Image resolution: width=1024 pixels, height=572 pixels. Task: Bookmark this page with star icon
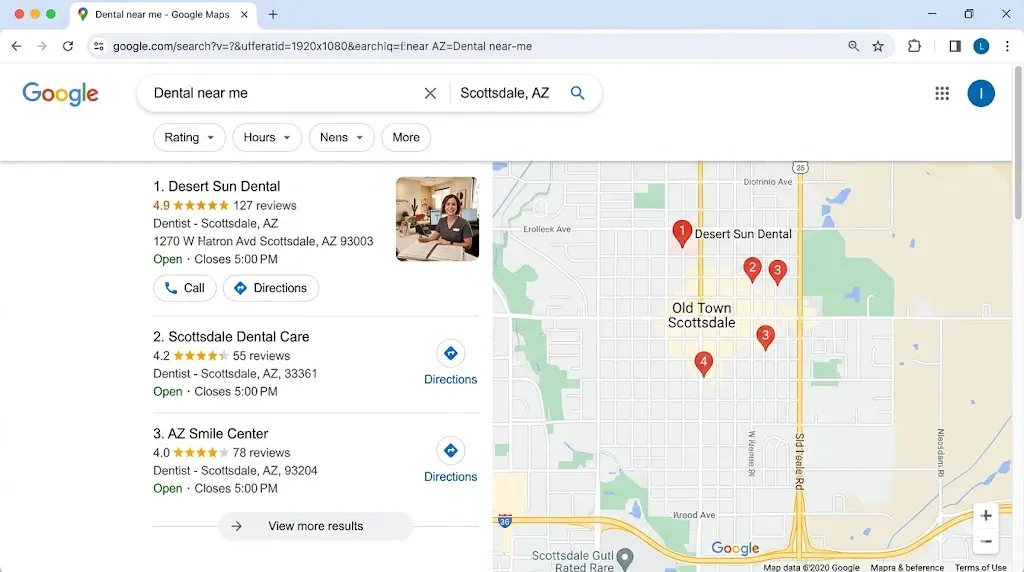pos(878,46)
